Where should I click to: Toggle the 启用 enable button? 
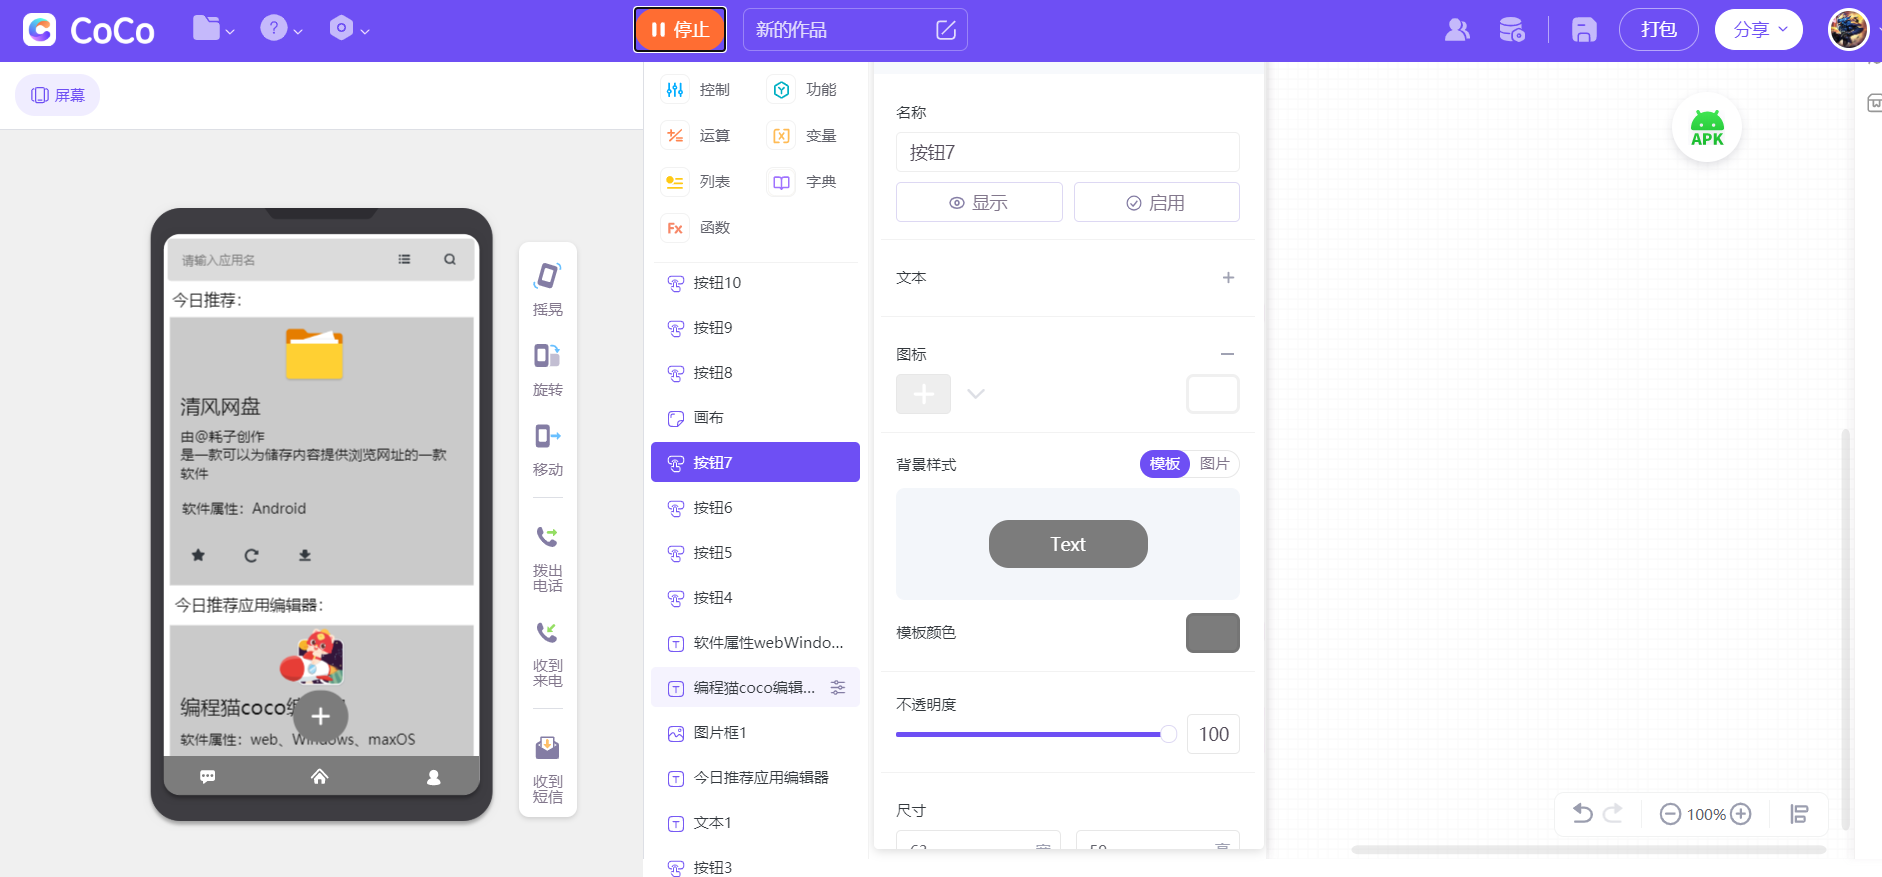click(1157, 202)
